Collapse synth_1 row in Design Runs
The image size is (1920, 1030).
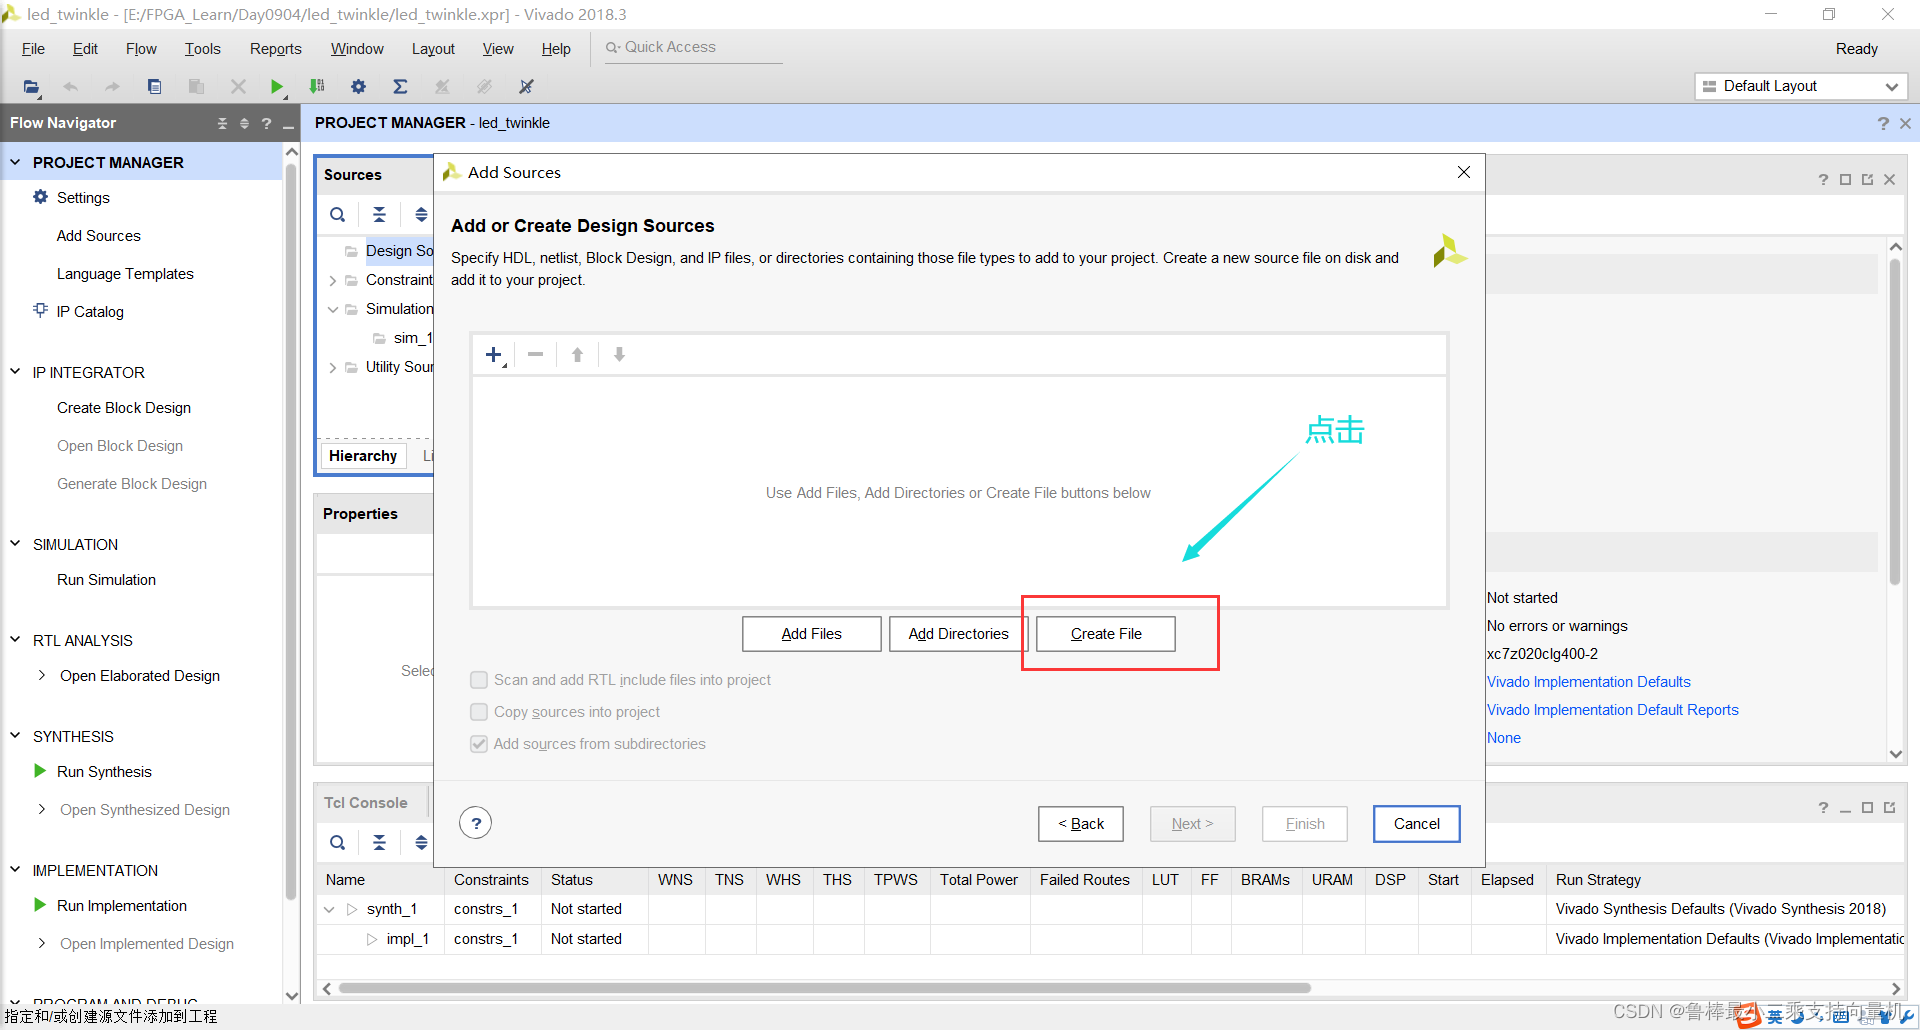[x=329, y=910]
